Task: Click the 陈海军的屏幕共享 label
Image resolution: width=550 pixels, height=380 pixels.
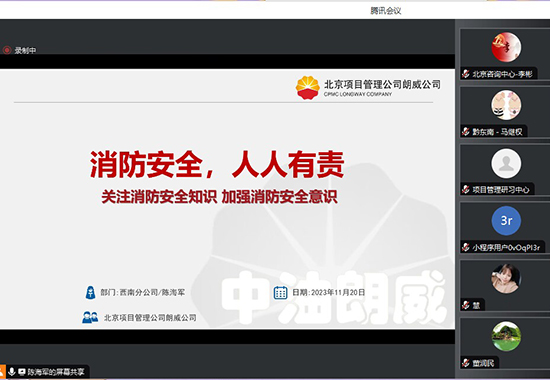Action: coord(56,372)
